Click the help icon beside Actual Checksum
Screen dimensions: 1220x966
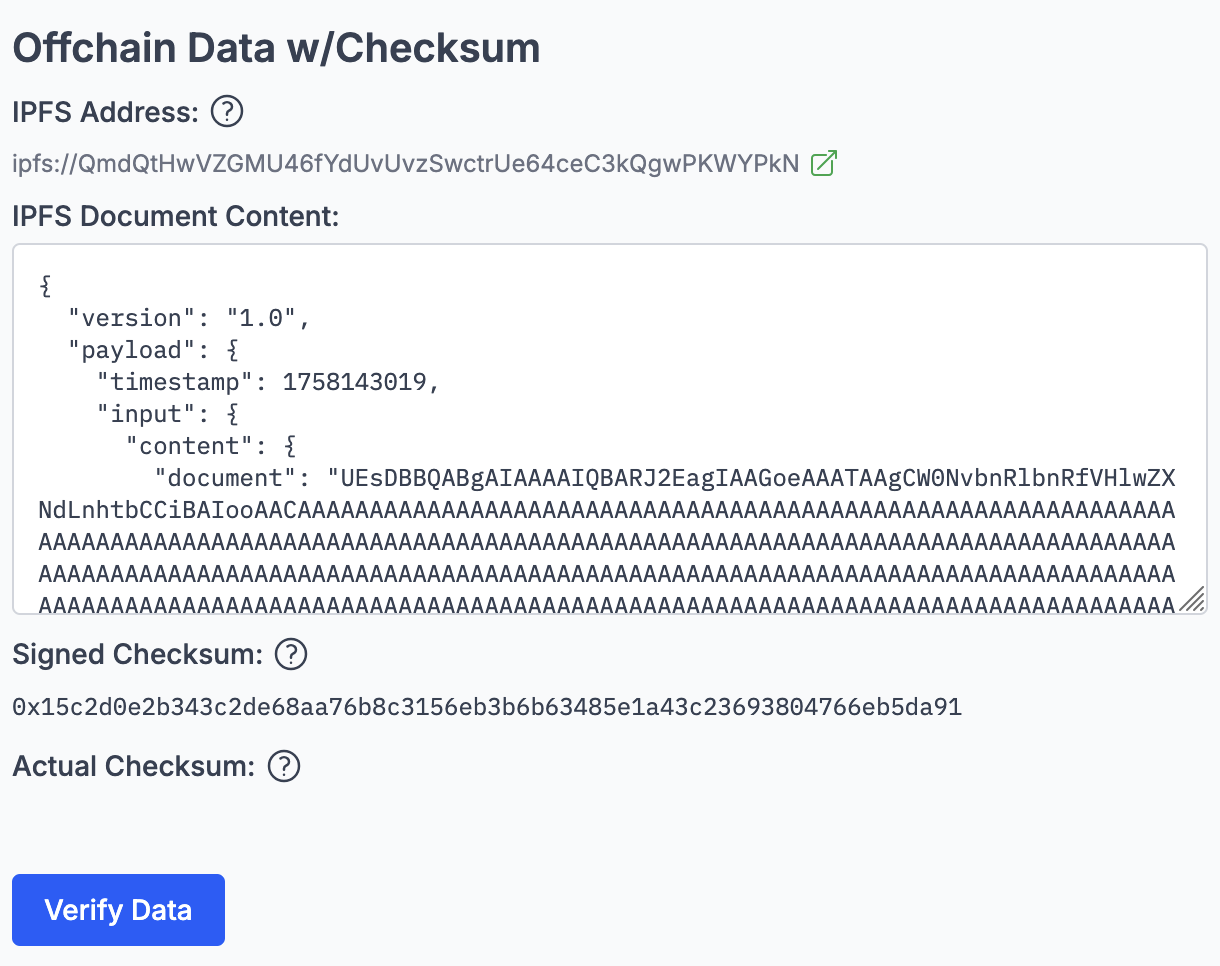[x=285, y=767]
